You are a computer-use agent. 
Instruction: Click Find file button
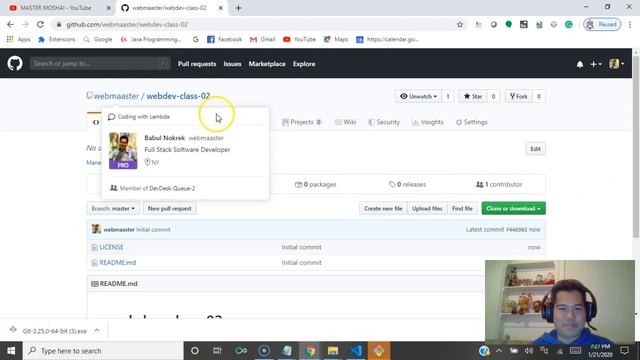pyautogui.click(x=462, y=209)
